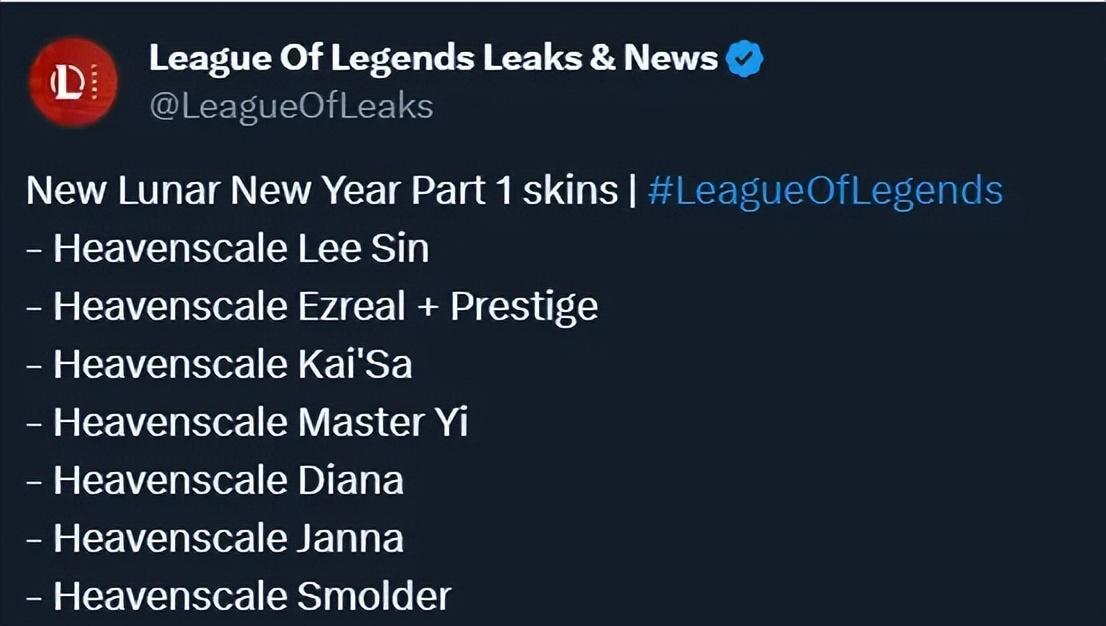
Task: Select the Heavenscale Kai'Sa line
Action: click(x=232, y=364)
